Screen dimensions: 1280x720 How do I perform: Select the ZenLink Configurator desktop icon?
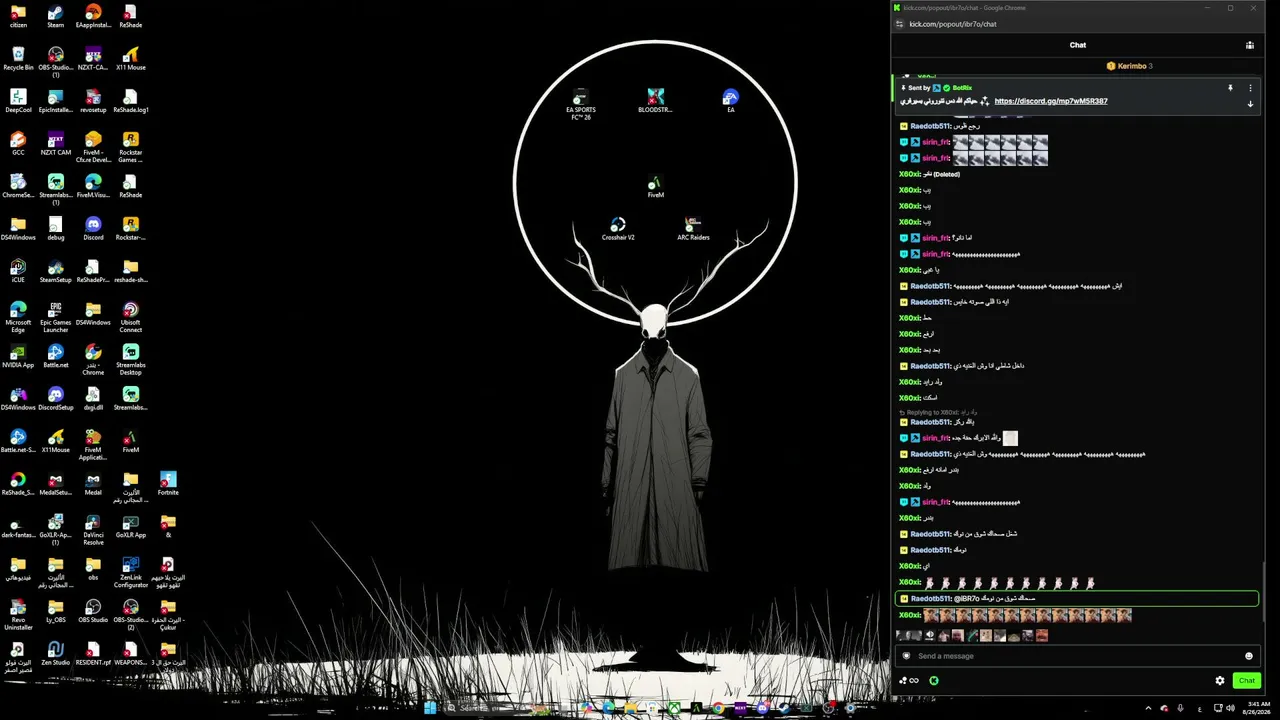(130, 572)
